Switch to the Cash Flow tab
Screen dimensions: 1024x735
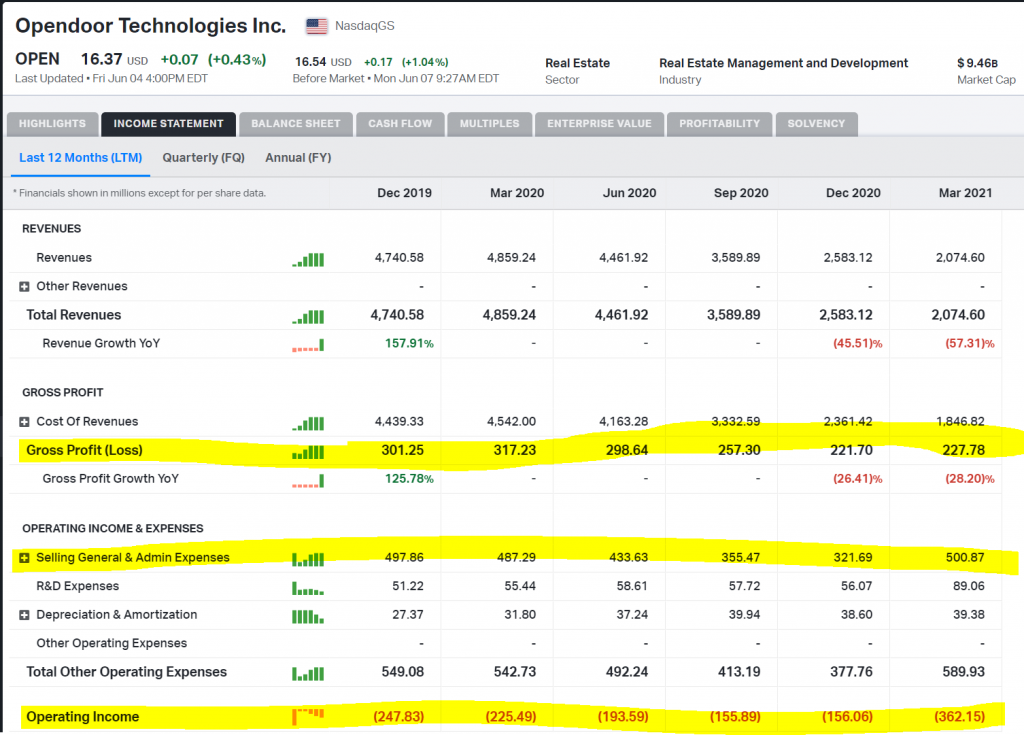tap(400, 124)
